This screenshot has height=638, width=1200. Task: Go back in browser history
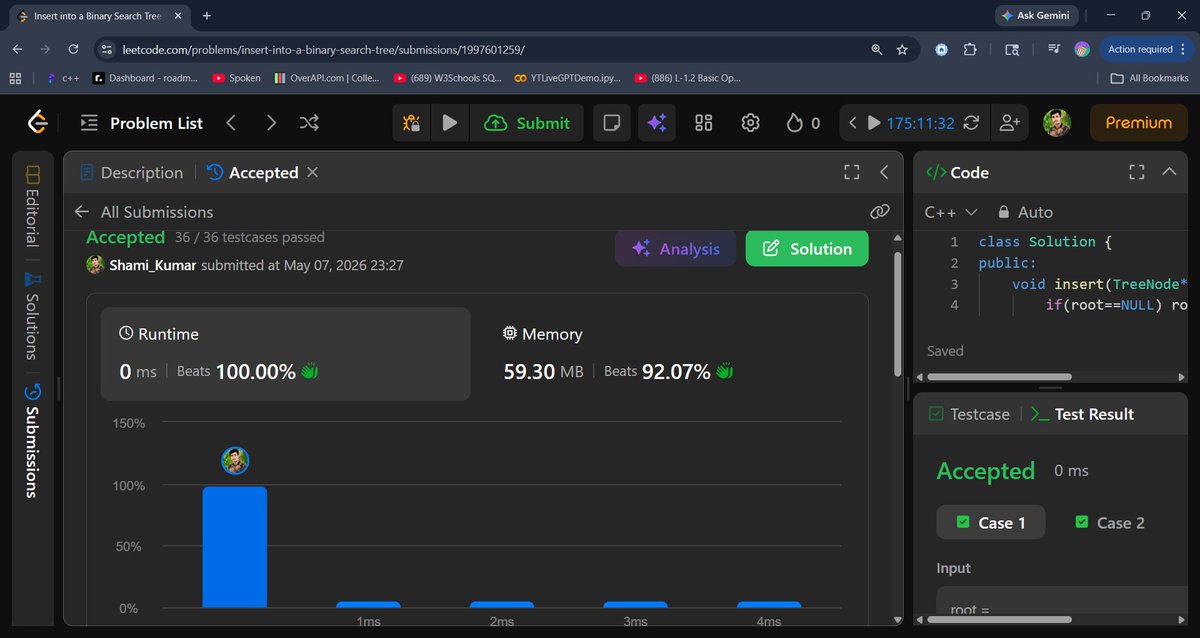[17, 49]
